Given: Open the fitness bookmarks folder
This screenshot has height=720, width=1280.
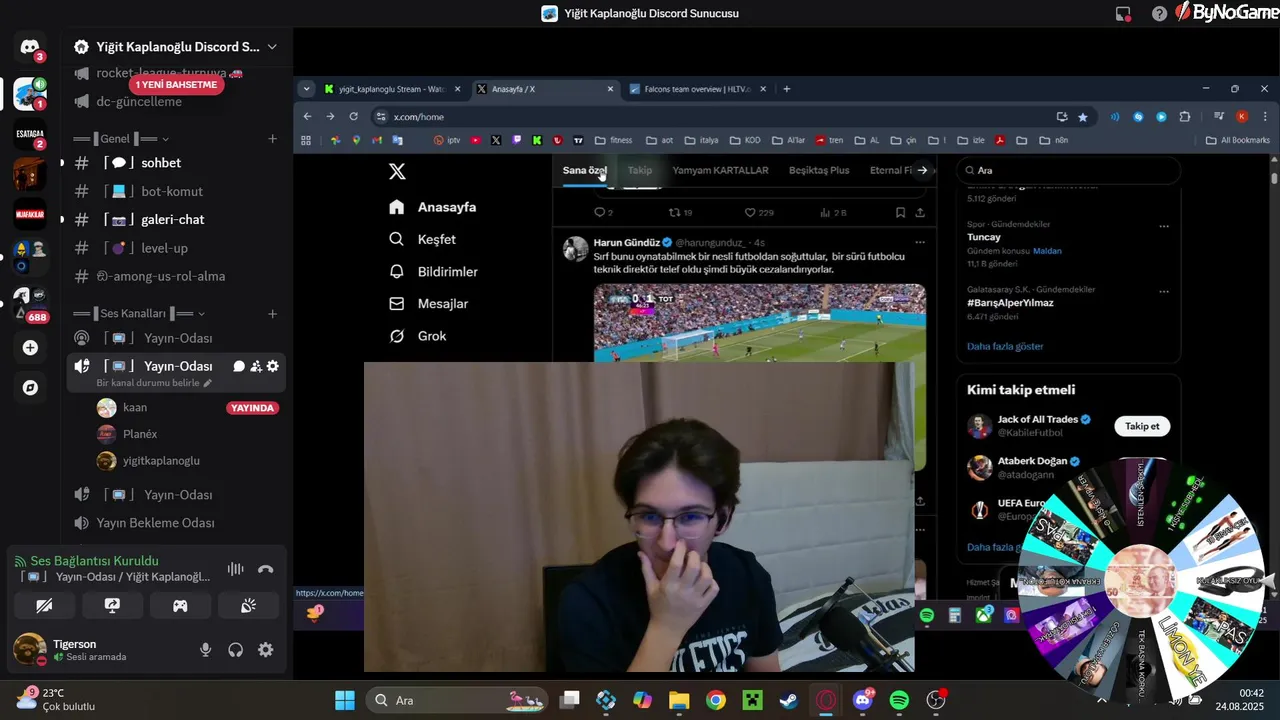Looking at the screenshot, I should click(614, 140).
